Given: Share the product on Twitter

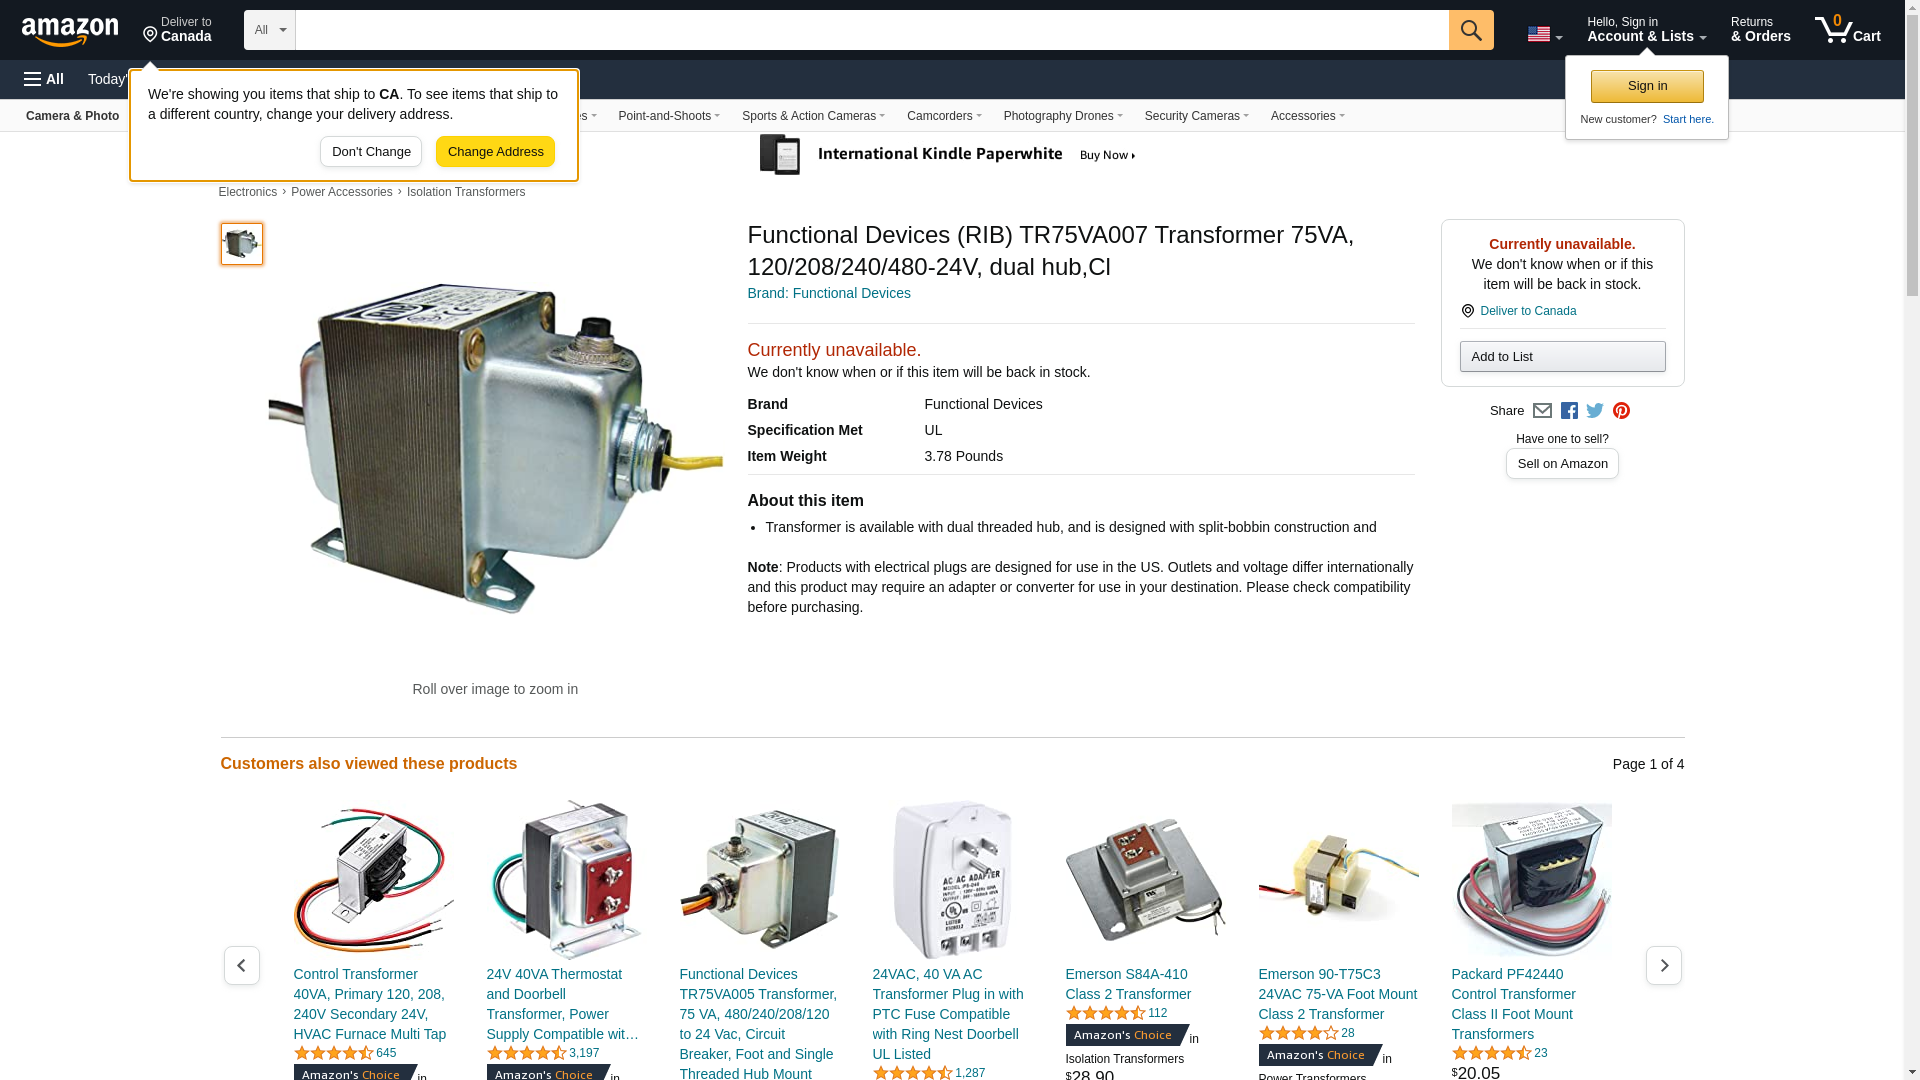Looking at the screenshot, I should coord(1595,411).
